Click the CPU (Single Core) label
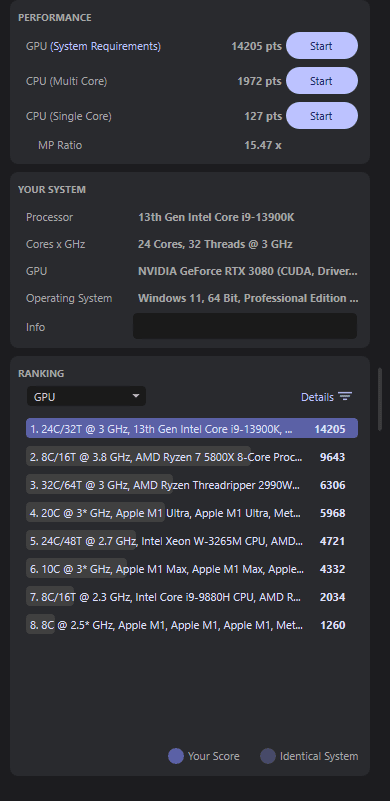 tap(68, 116)
